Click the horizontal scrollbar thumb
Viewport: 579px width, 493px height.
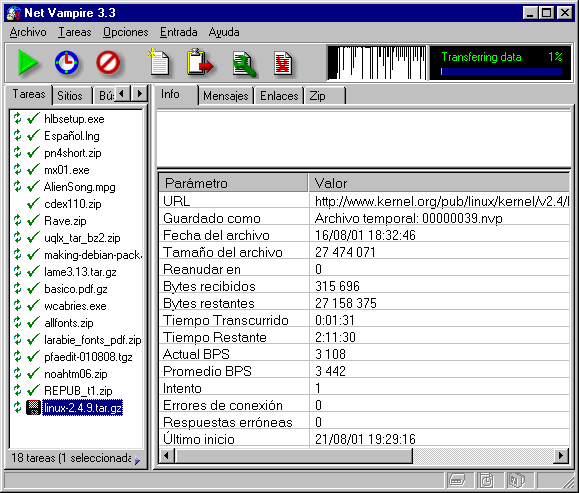tap(294, 456)
